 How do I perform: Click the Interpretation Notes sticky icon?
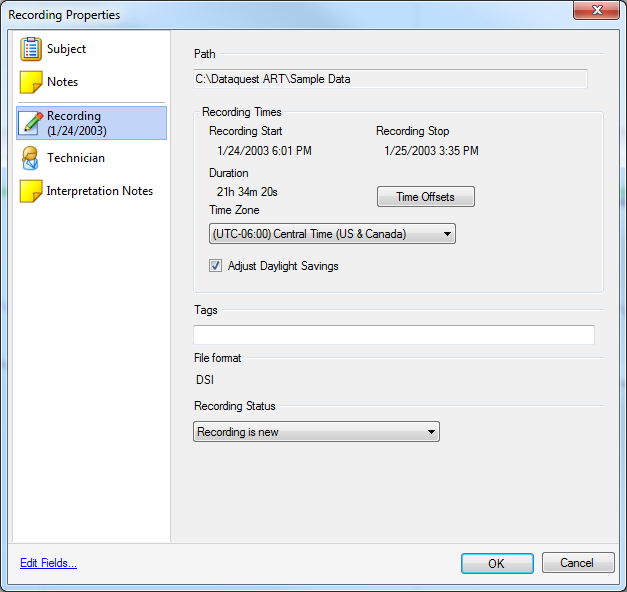pos(31,191)
